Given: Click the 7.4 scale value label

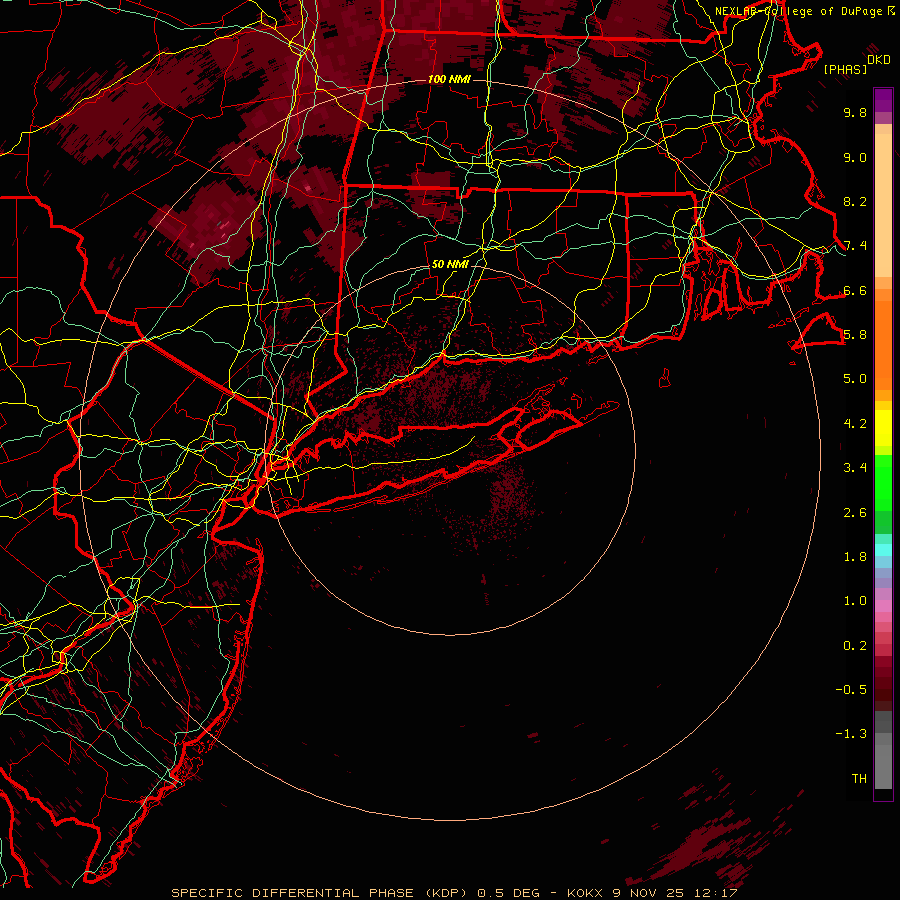Looking at the screenshot, I should (855, 246).
